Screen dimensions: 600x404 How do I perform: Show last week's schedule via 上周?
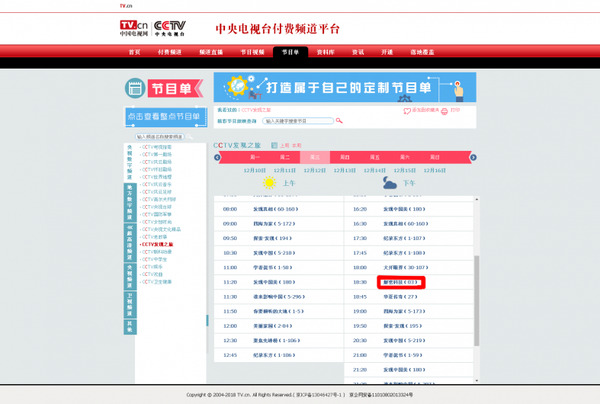(284, 146)
